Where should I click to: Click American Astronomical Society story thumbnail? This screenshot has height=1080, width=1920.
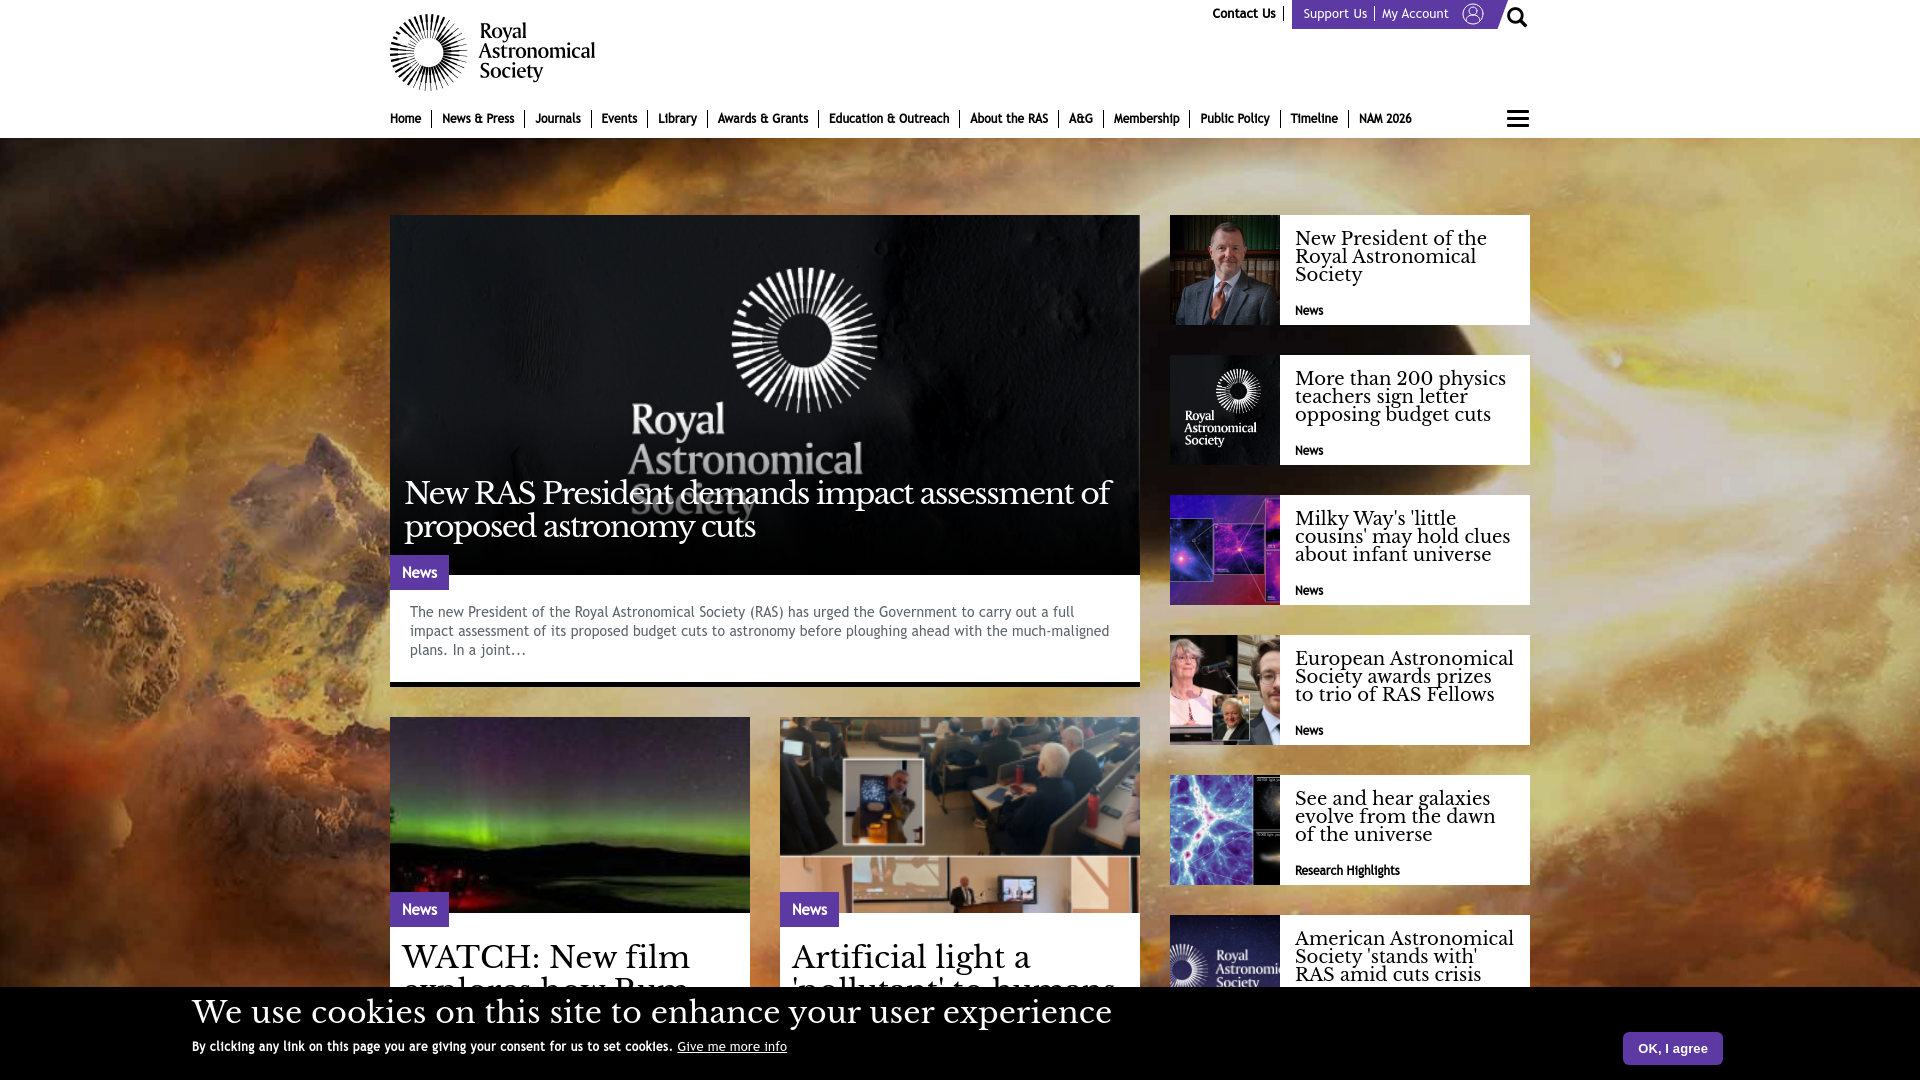[1225, 952]
